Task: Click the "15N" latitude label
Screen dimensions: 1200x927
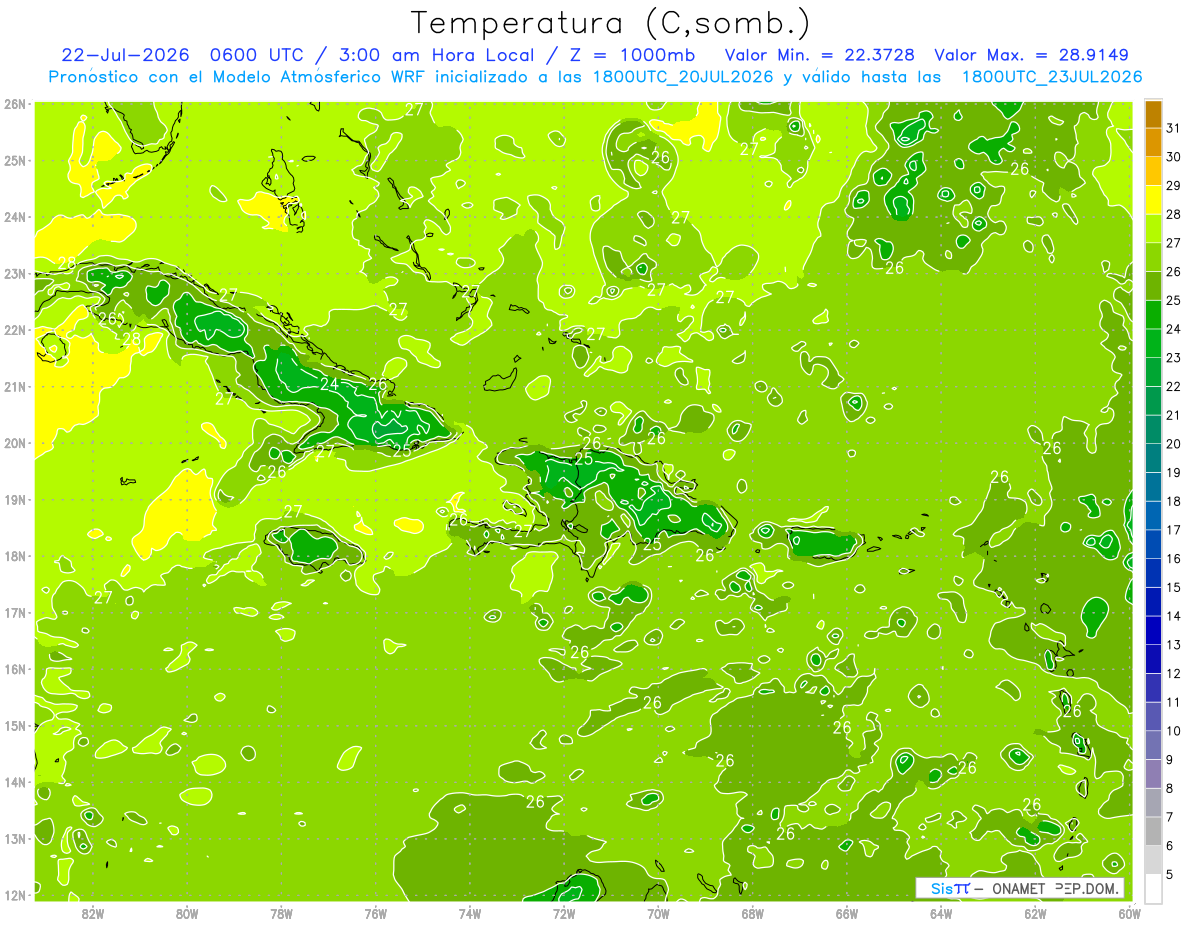Action: point(15,726)
